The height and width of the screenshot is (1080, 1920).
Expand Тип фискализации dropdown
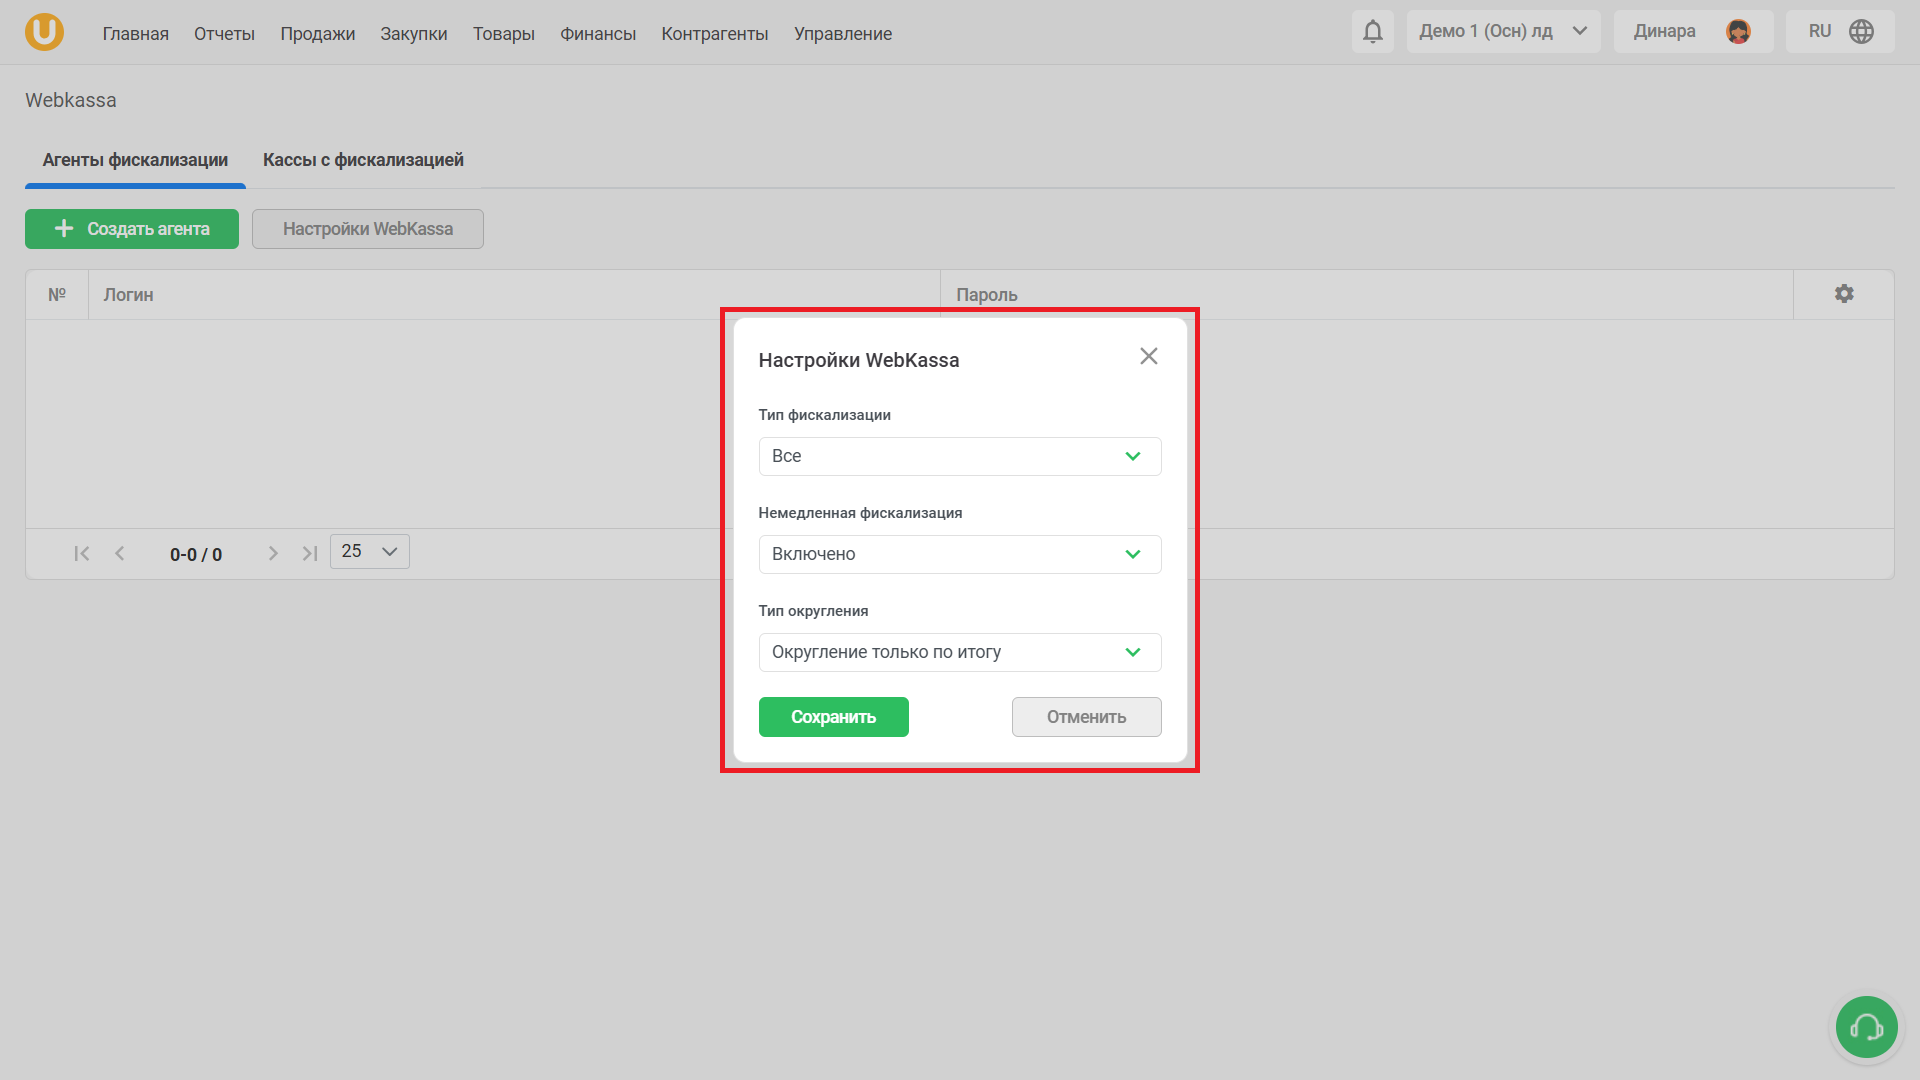pos(959,456)
